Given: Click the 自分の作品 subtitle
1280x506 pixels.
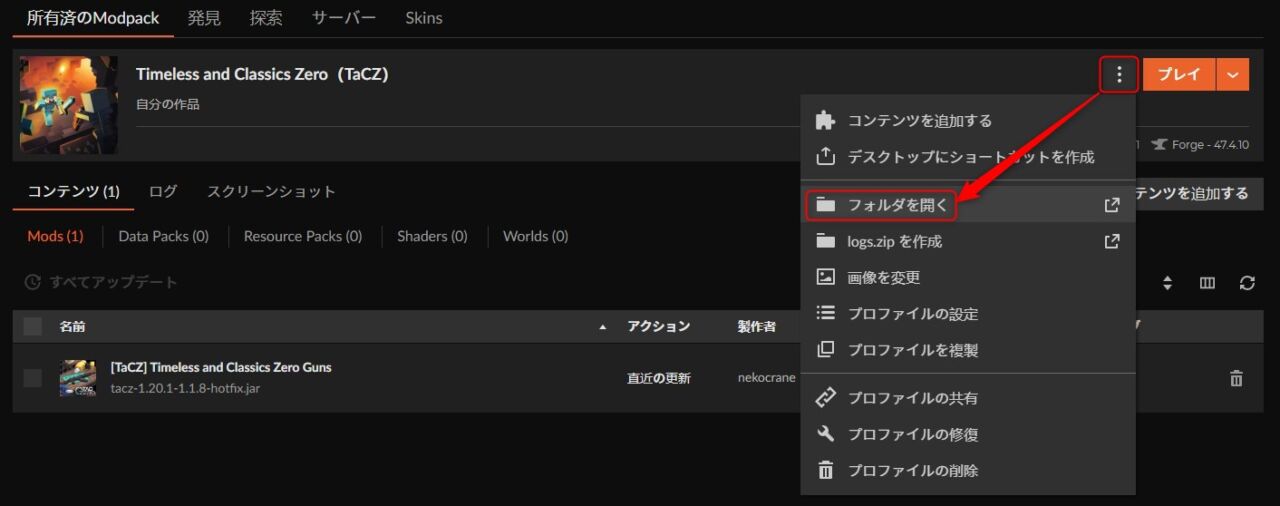Looking at the screenshot, I should pyautogui.click(x=168, y=104).
